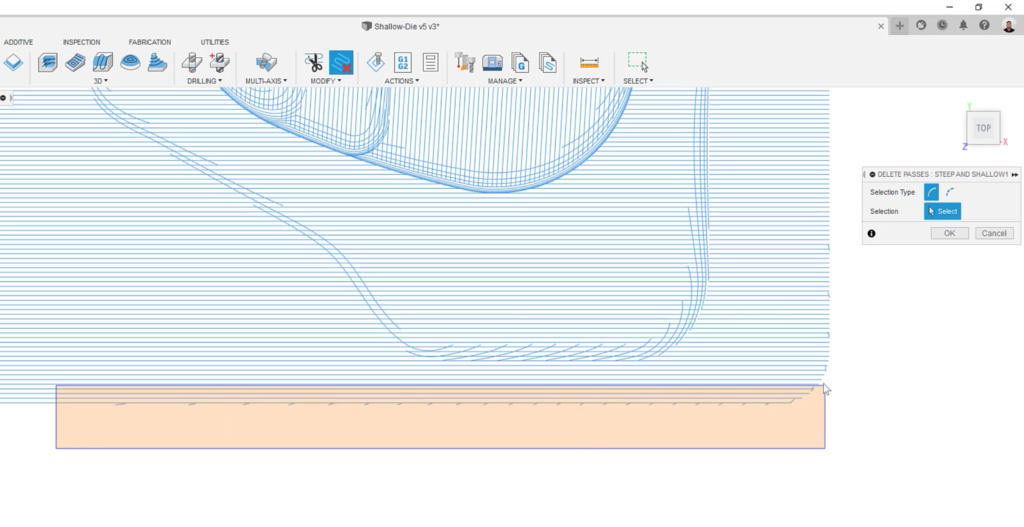Click the Drill operation icon
1024x527 pixels.
(x=192, y=62)
